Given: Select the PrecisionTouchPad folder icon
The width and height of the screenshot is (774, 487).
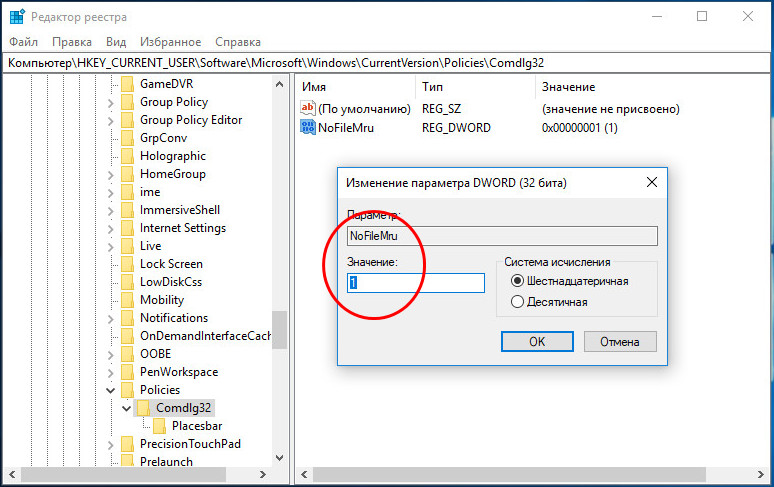Looking at the screenshot, I should point(127,444).
